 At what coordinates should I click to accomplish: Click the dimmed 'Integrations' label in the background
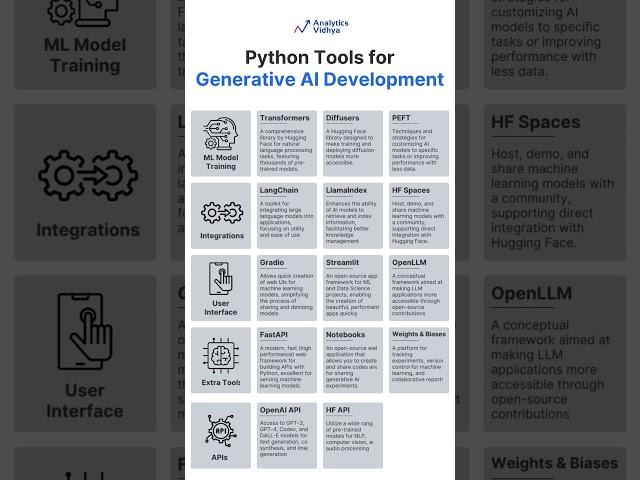(x=88, y=230)
